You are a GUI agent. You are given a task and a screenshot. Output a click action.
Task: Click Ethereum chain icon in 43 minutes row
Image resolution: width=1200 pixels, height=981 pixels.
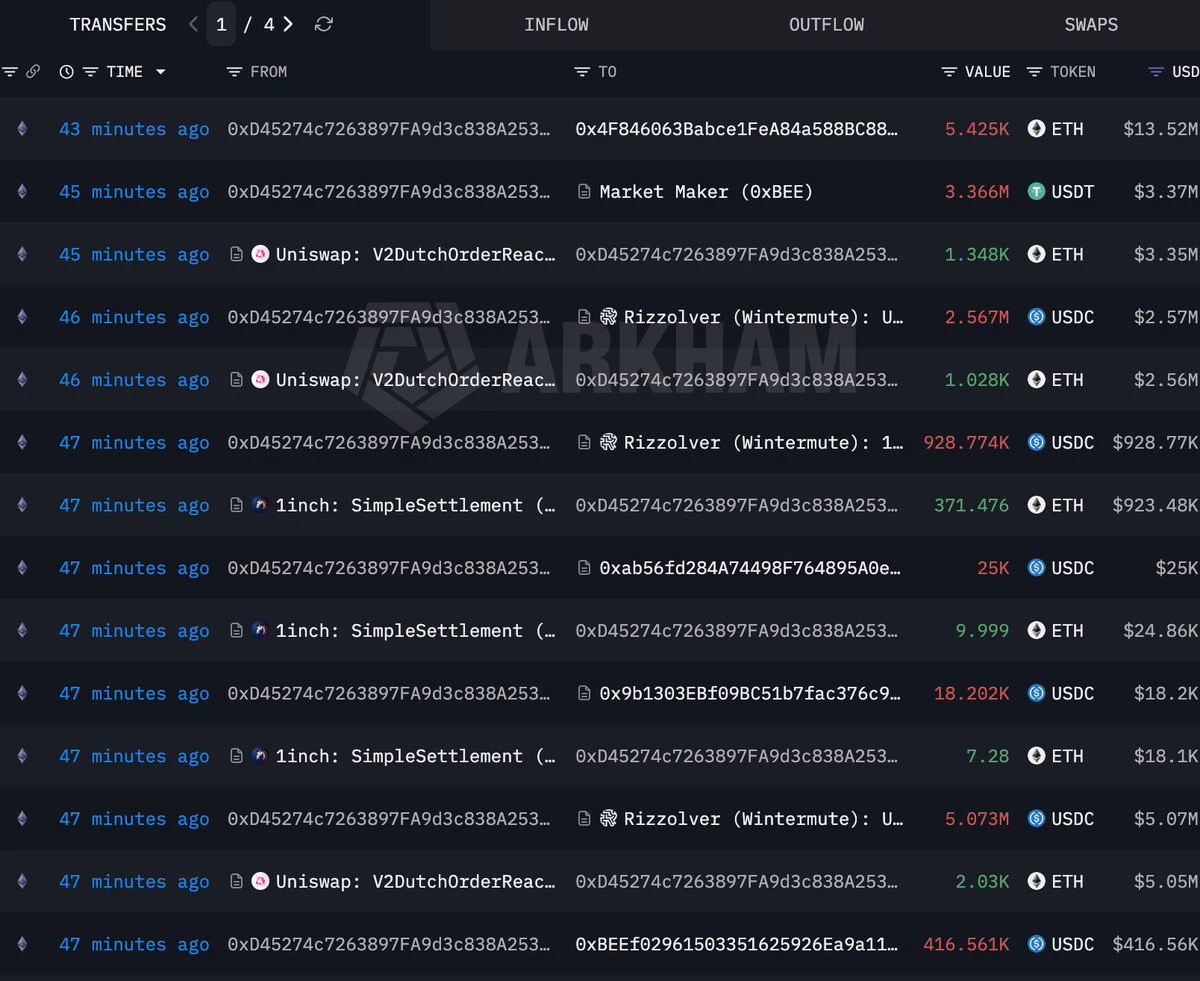(22, 129)
